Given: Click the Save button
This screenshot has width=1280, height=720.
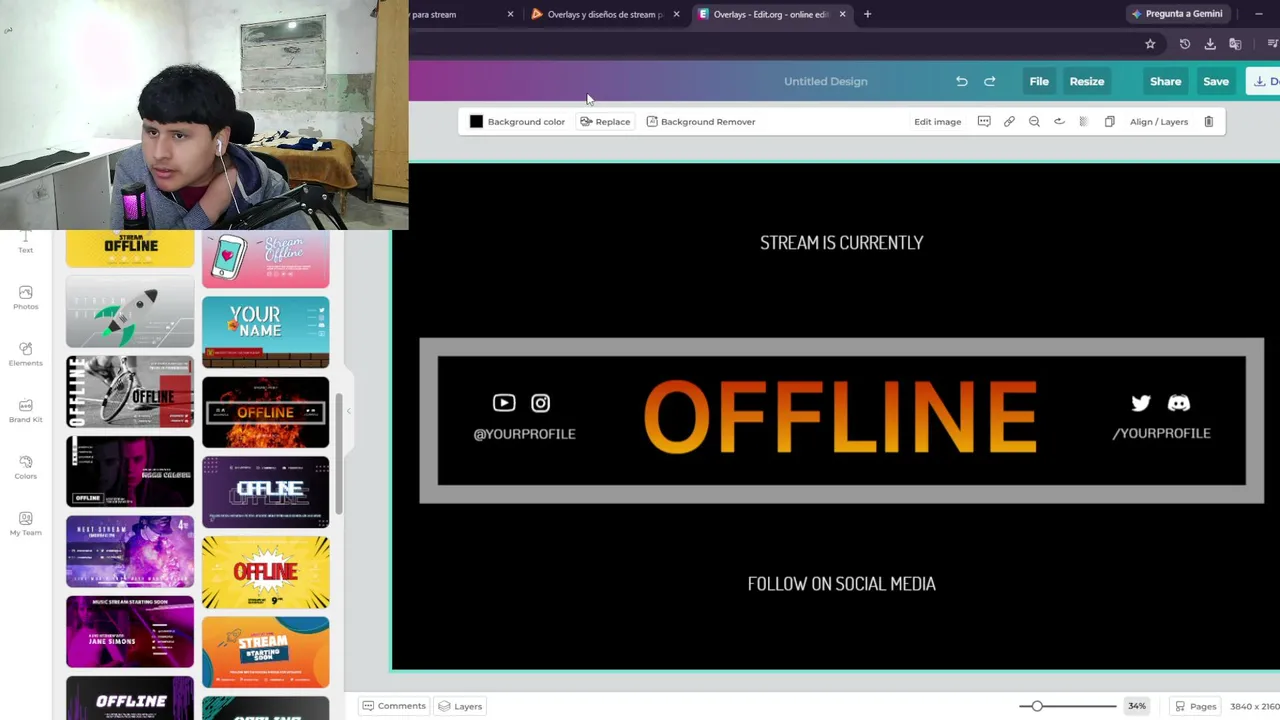Looking at the screenshot, I should (x=1216, y=82).
